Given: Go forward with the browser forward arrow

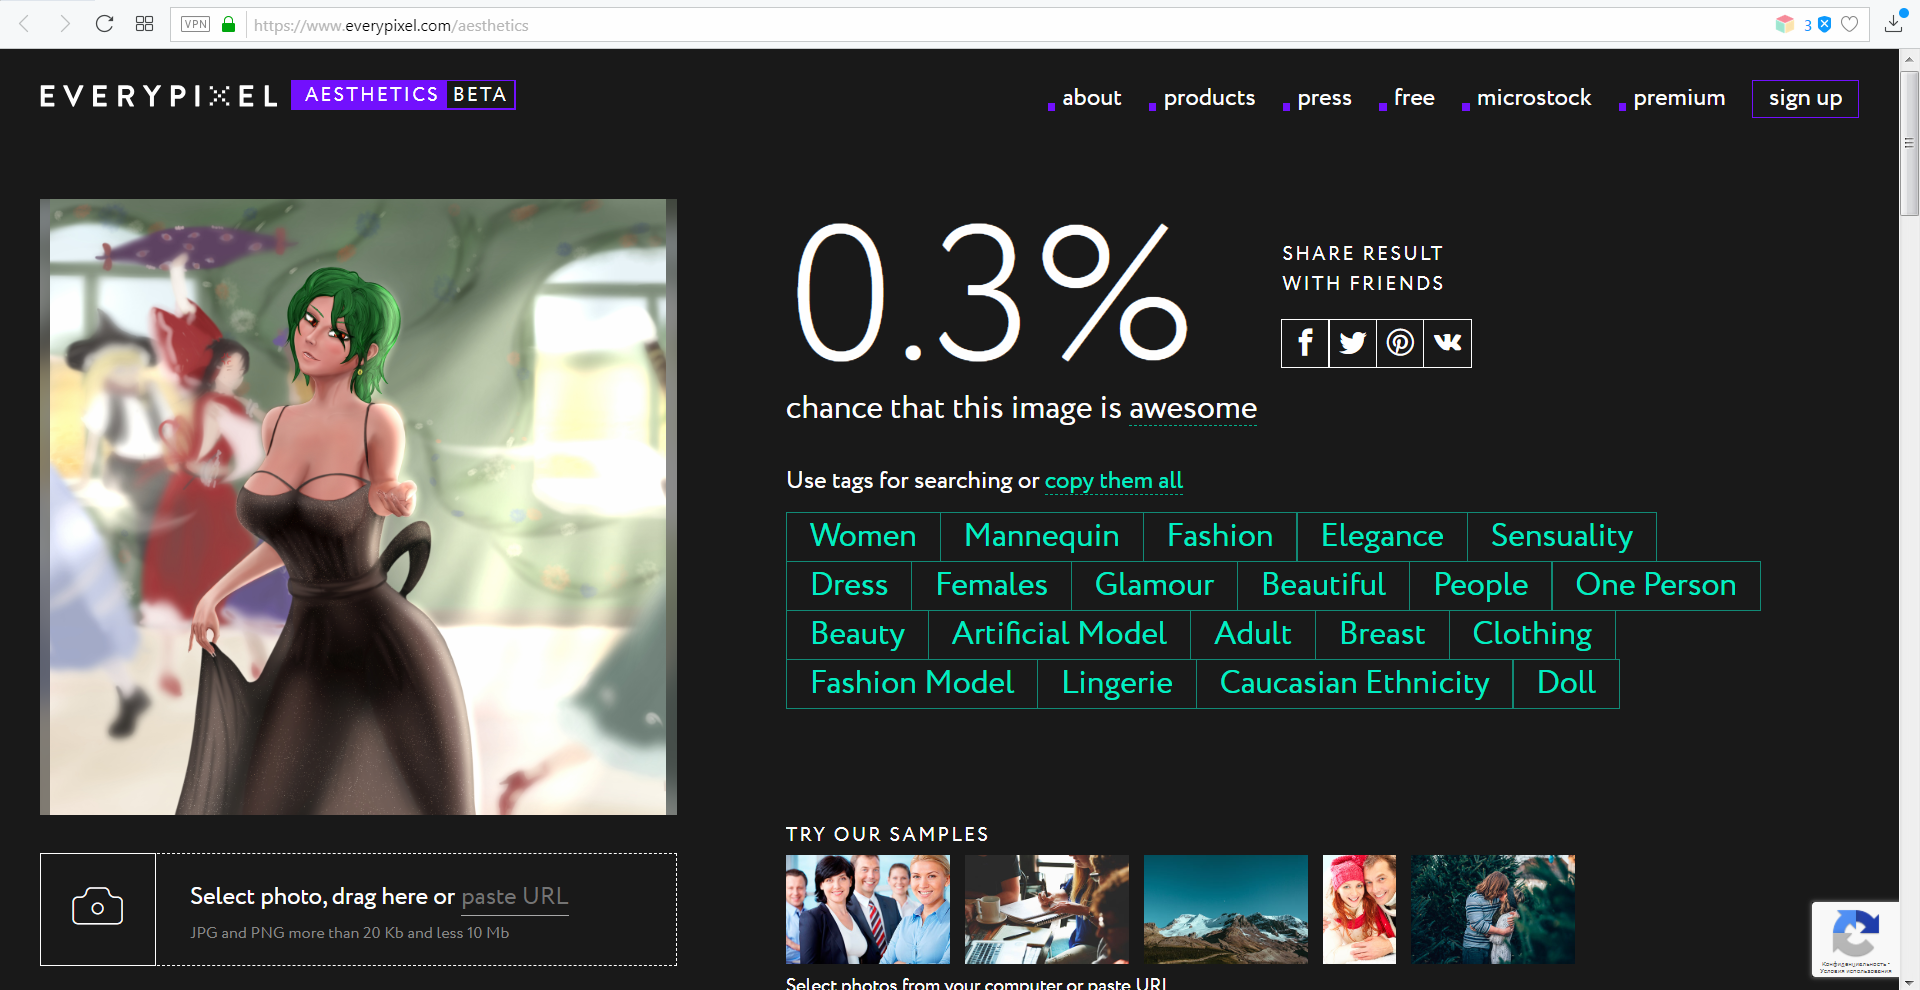Looking at the screenshot, I should point(65,24).
